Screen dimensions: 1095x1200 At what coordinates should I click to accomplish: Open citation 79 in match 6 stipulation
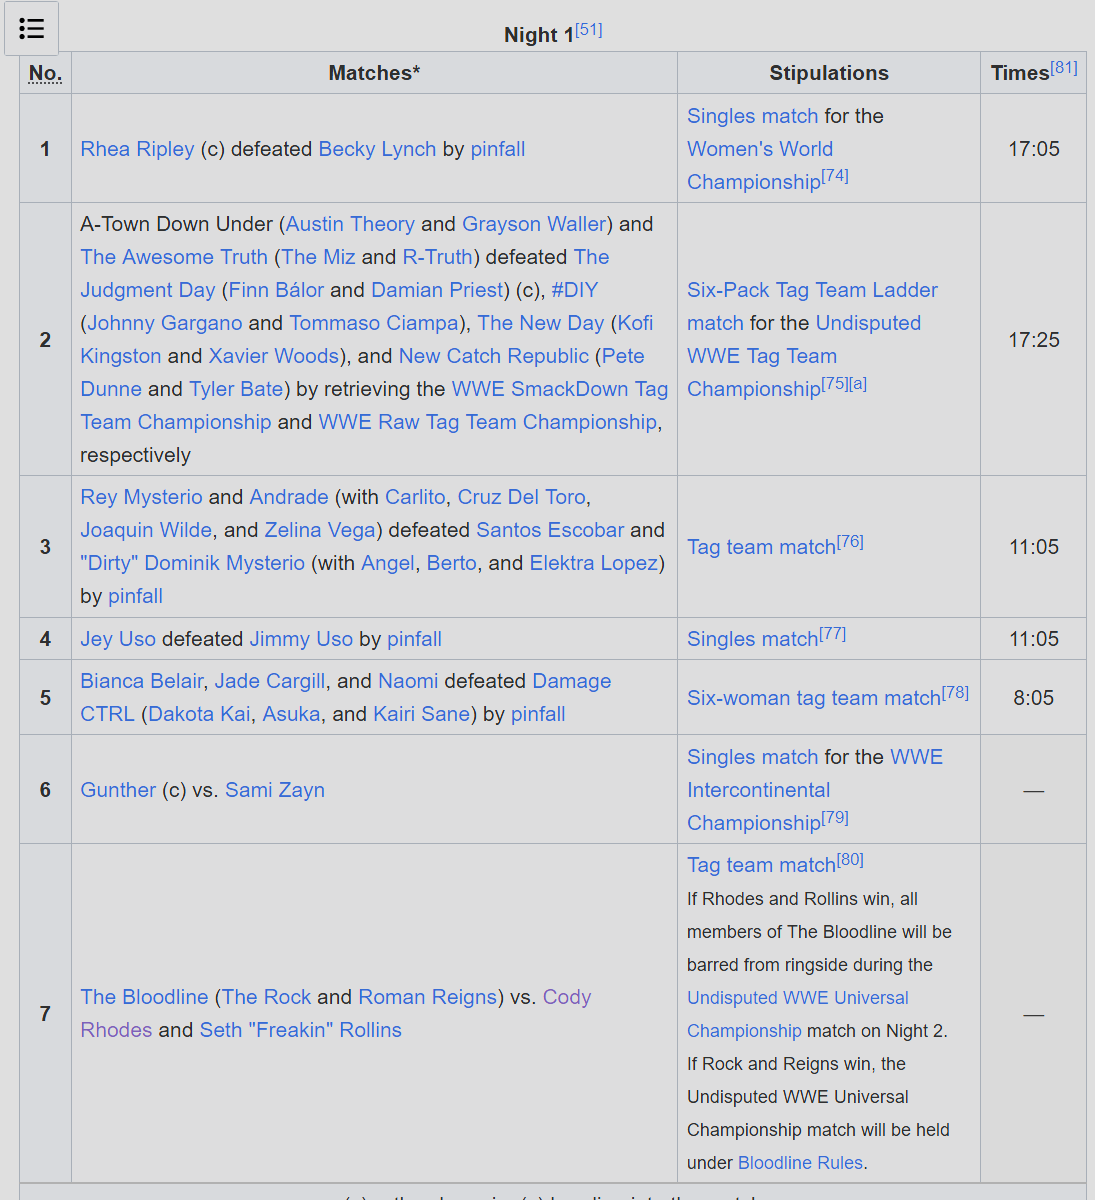click(x=835, y=818)
